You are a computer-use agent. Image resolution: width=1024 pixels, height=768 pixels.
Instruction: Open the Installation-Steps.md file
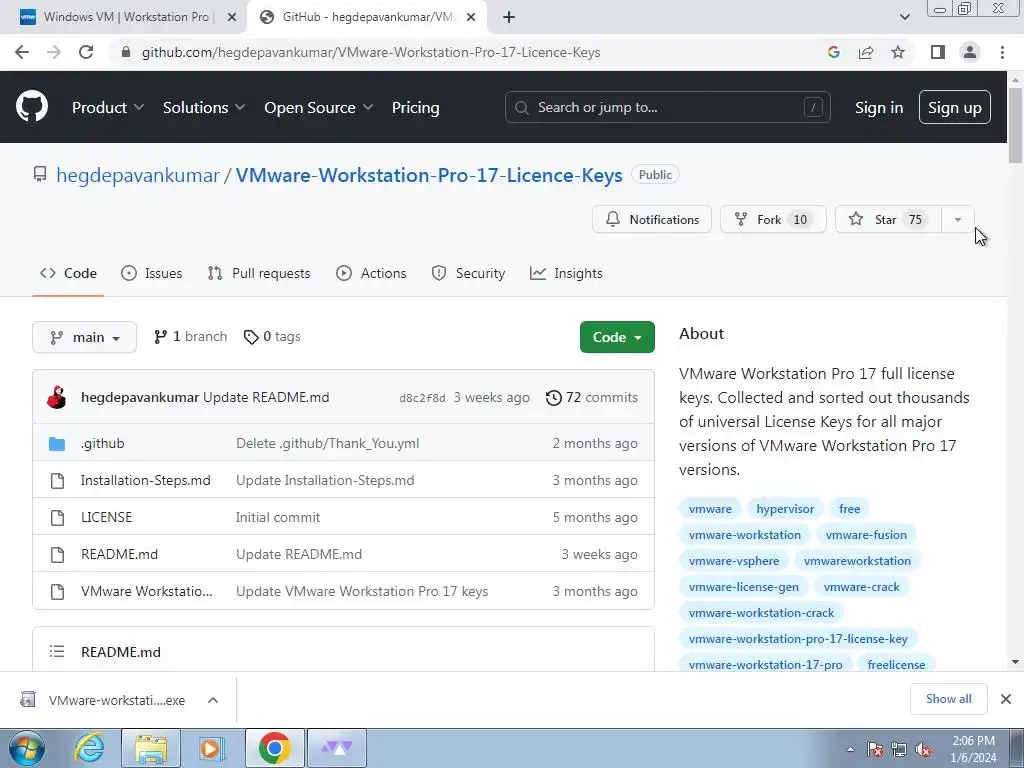point(146,481)
